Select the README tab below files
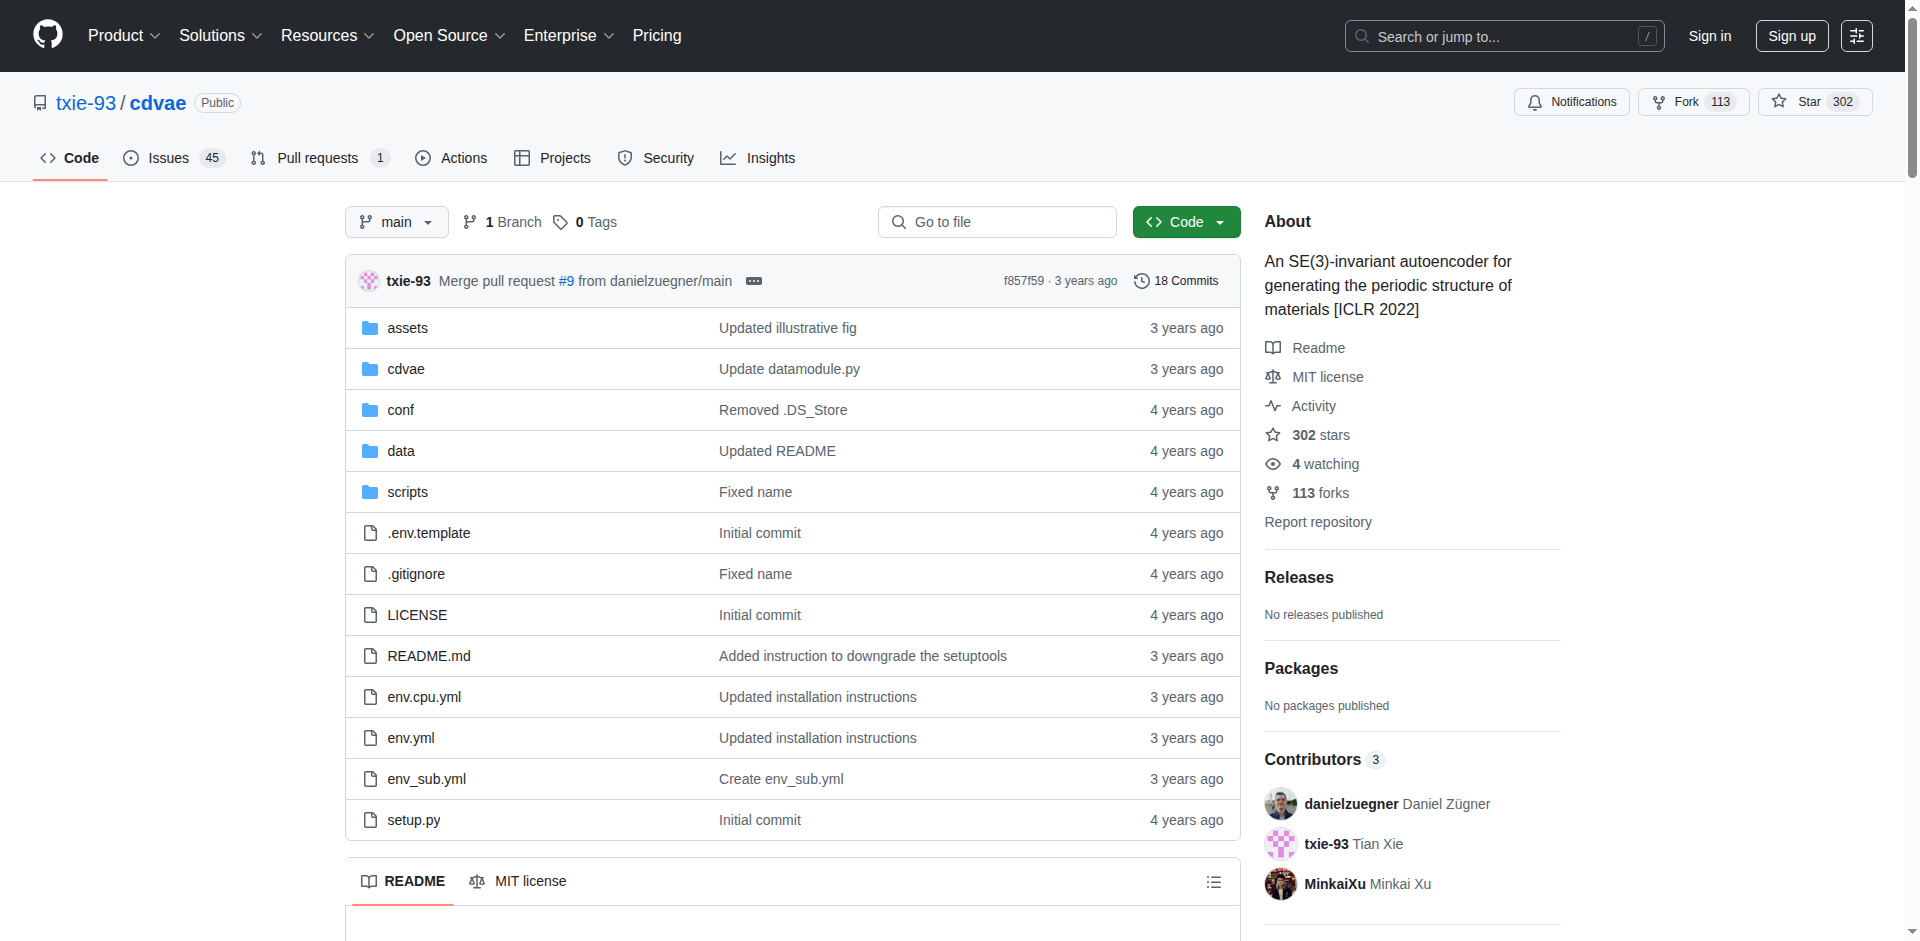The image size is (1920, 941). click(403, 881)
